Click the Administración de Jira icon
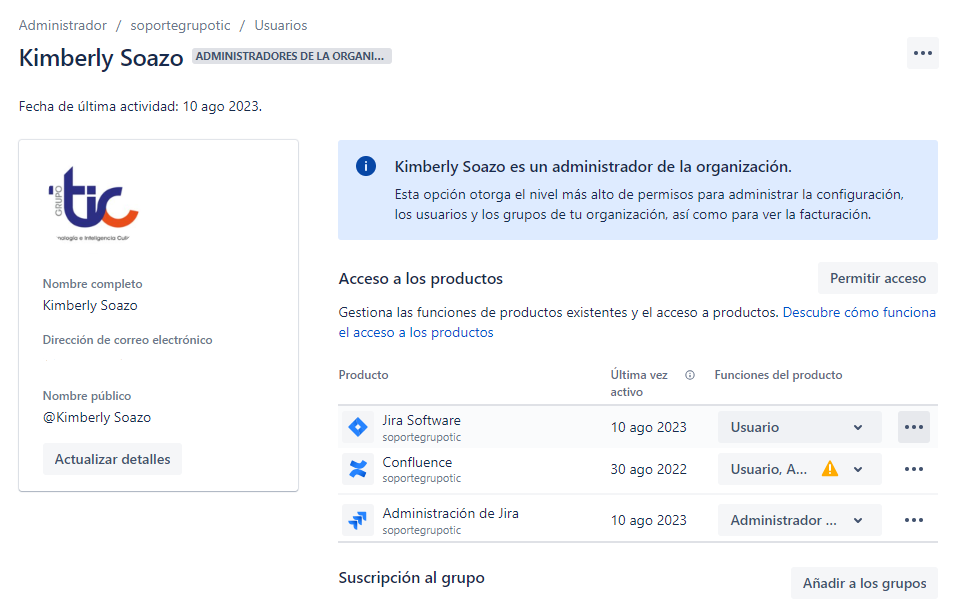 pos(358,520)
